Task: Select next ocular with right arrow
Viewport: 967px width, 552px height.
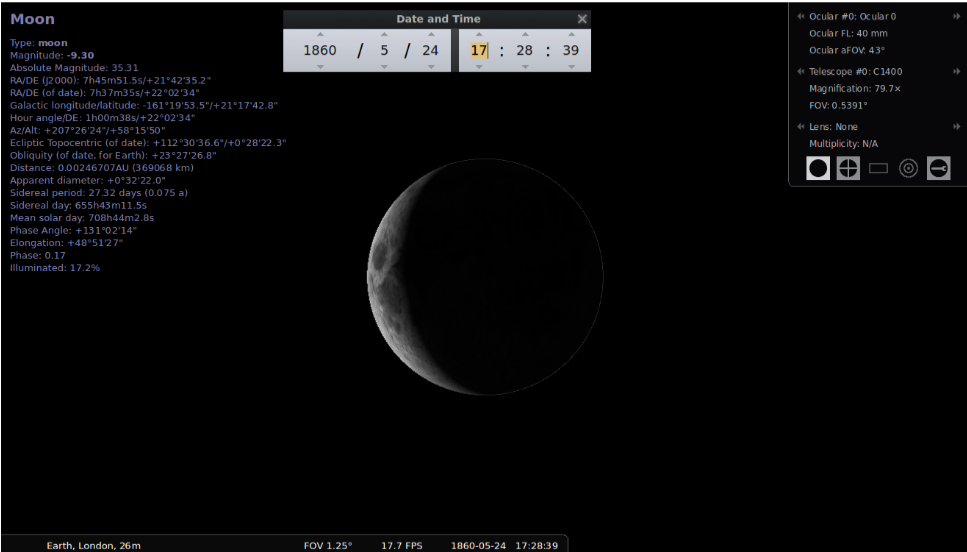Action: point(957,16)
